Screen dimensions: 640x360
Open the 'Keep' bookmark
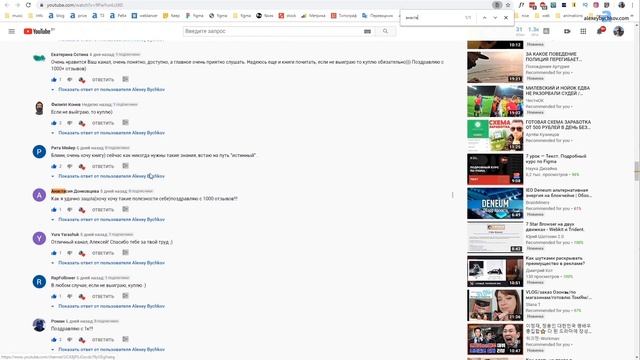[171, 16]
